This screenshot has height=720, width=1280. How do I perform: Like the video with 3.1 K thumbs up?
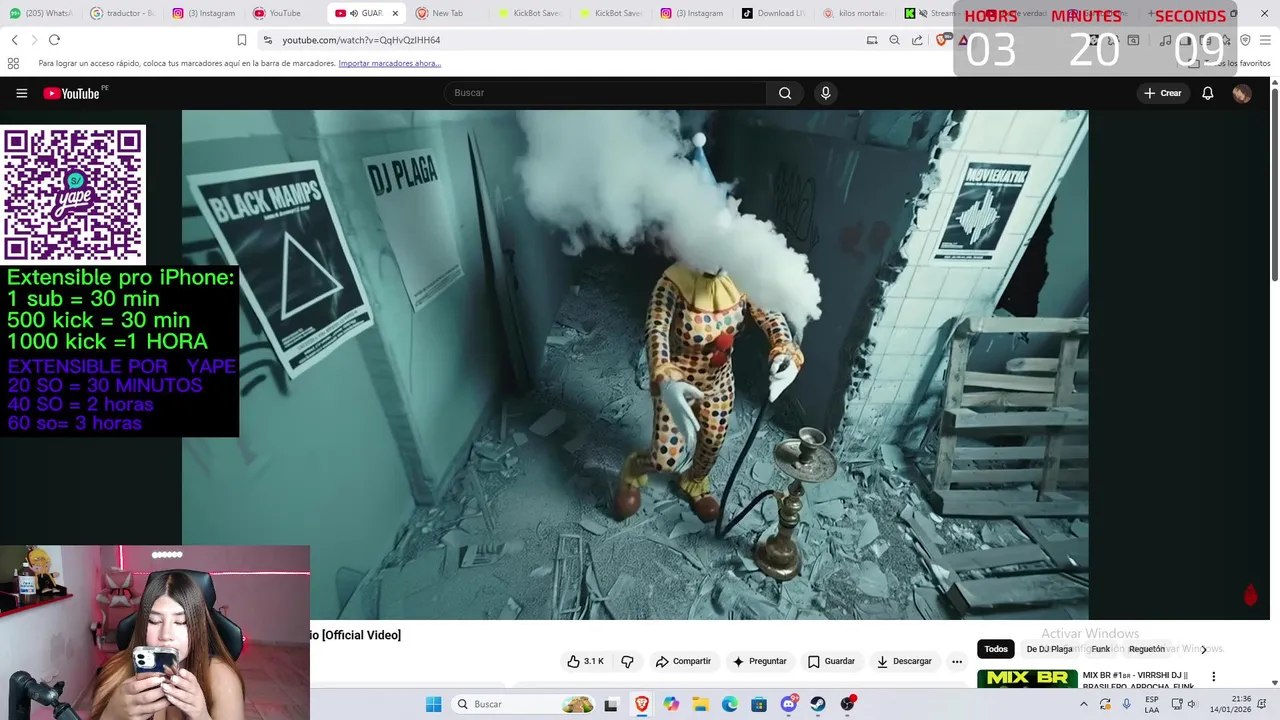[586, 661]
